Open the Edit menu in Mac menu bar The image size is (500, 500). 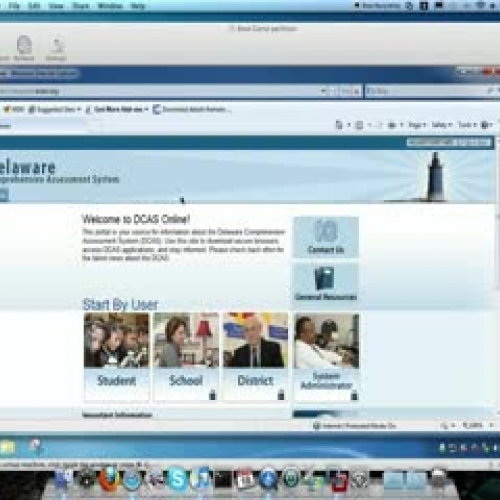coord(34,6)
